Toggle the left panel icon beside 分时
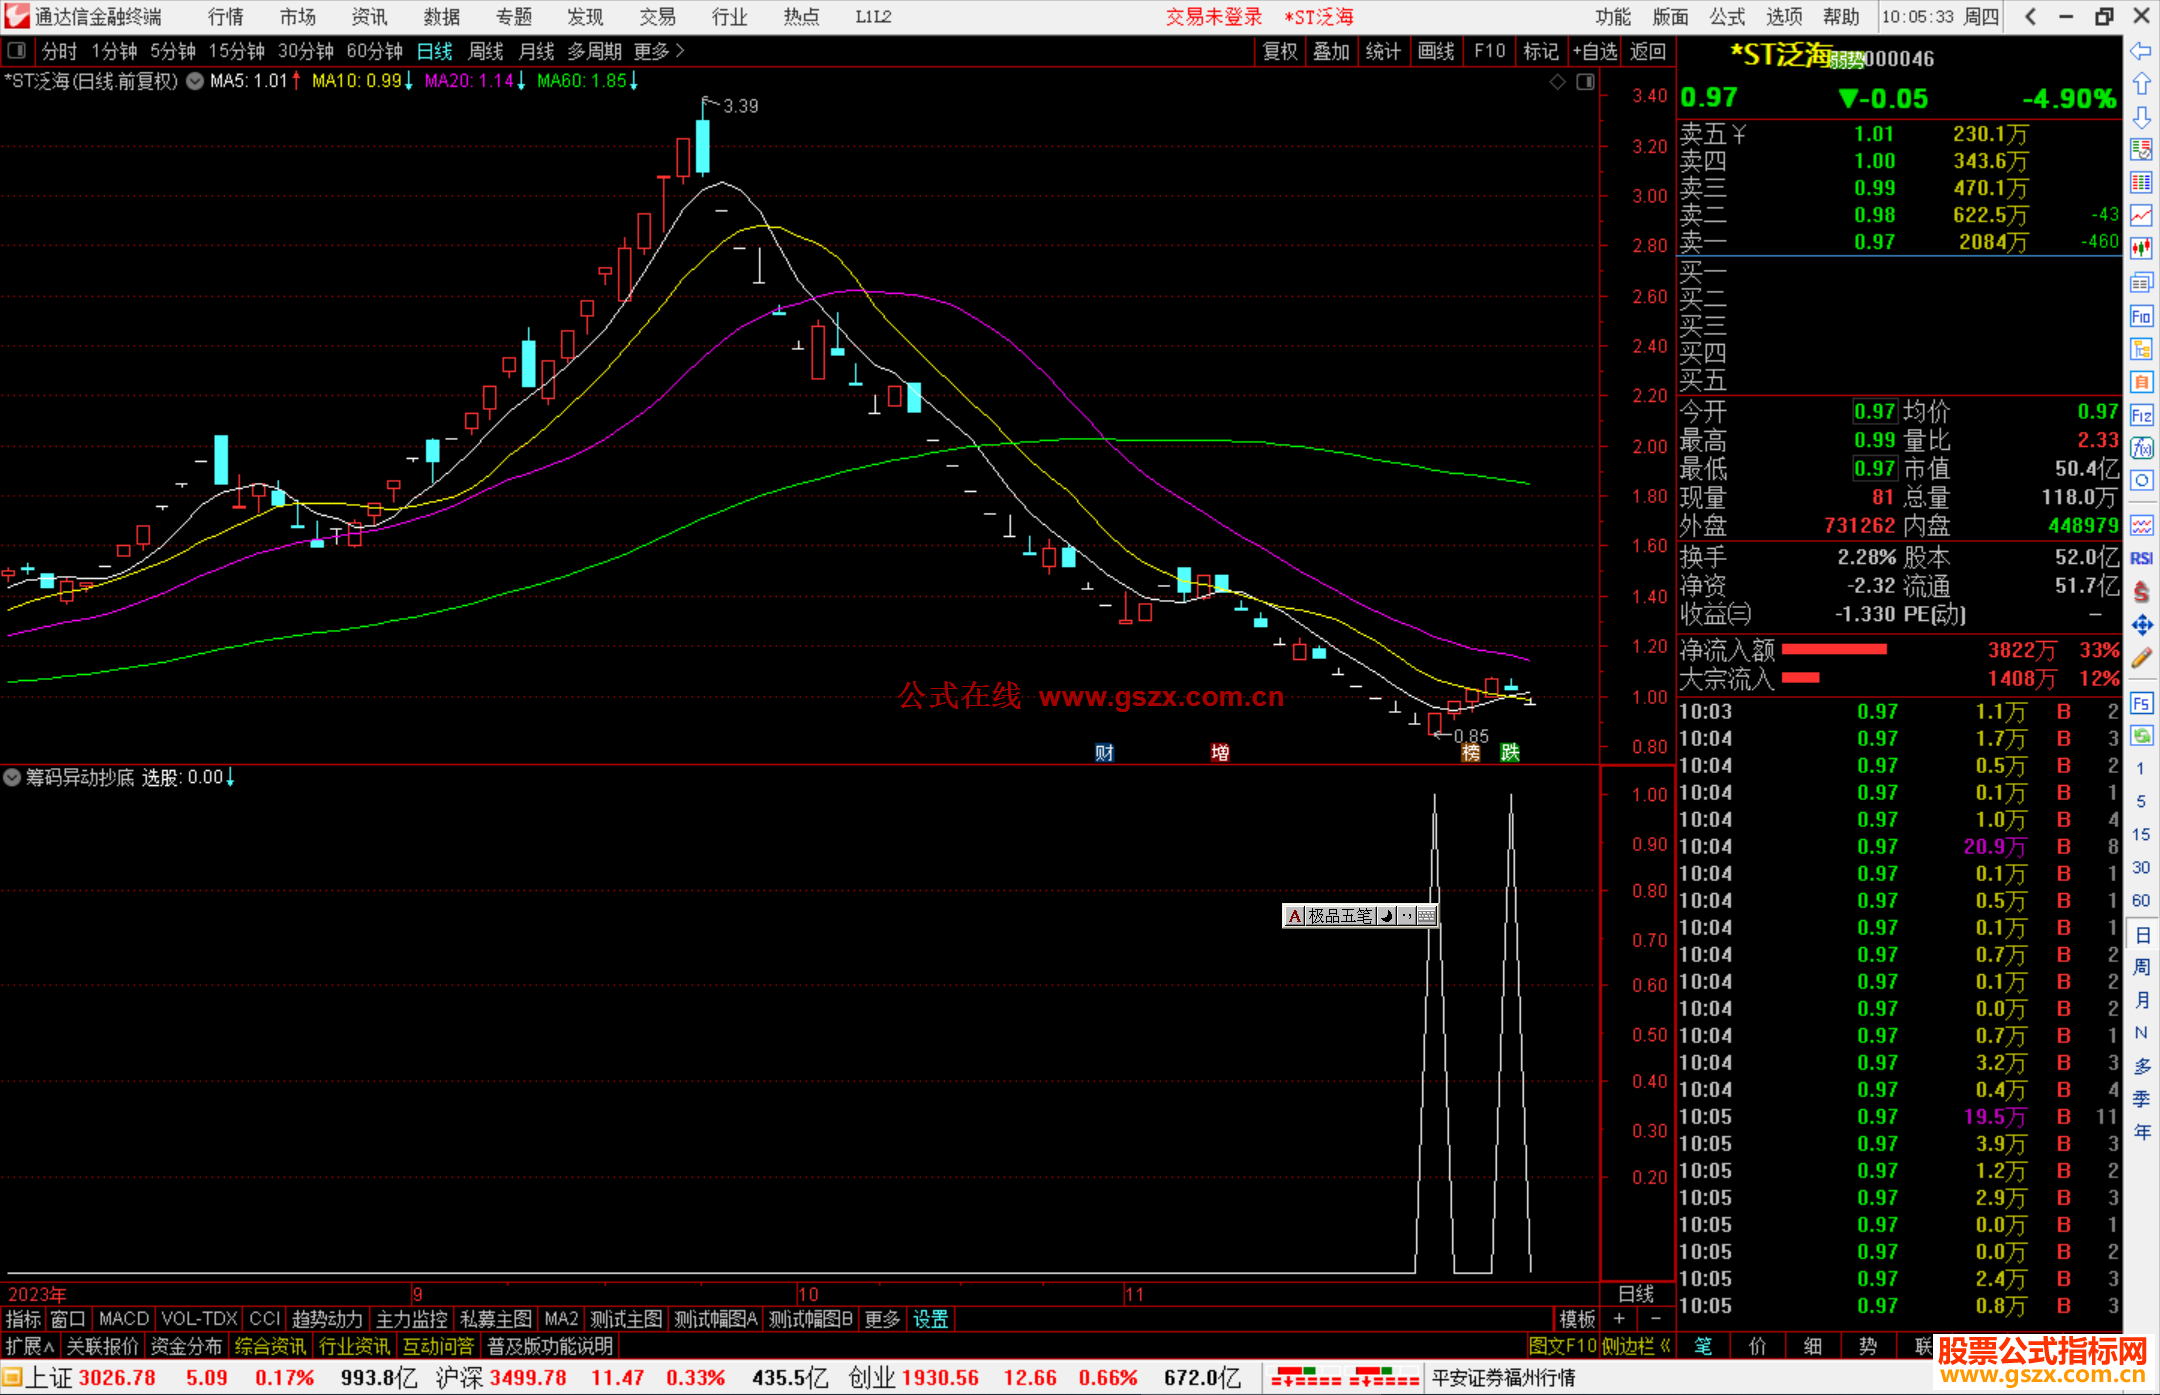 tap(17, 51)
